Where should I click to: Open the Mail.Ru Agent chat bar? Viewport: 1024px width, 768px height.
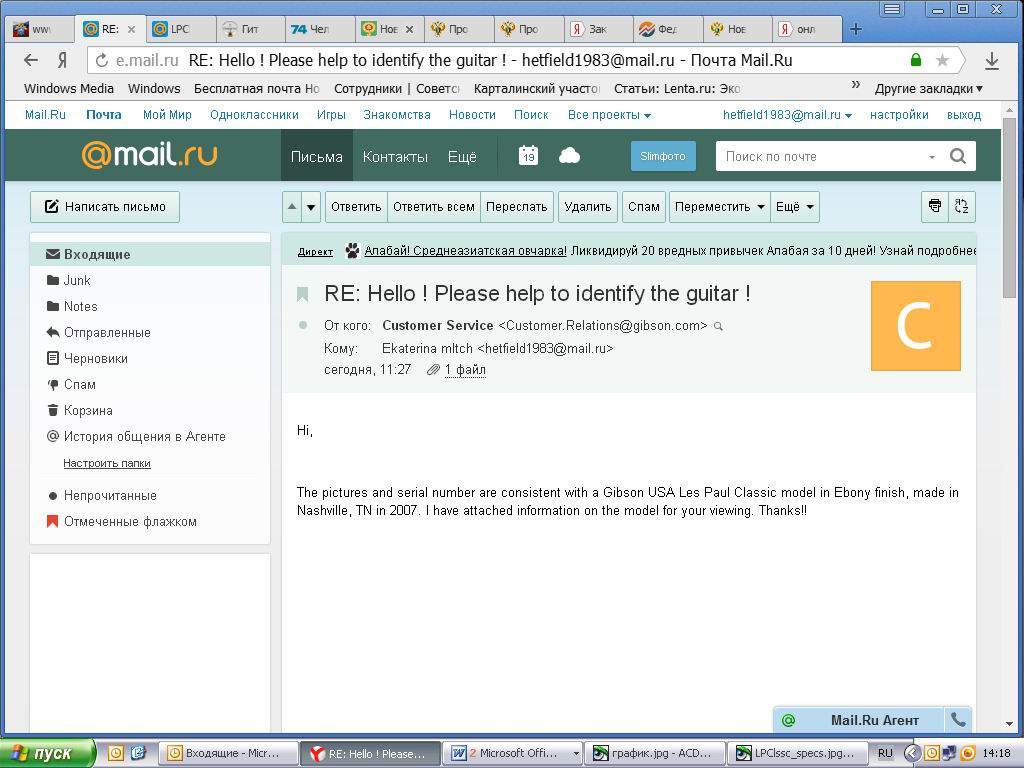[x=858, y=720]
